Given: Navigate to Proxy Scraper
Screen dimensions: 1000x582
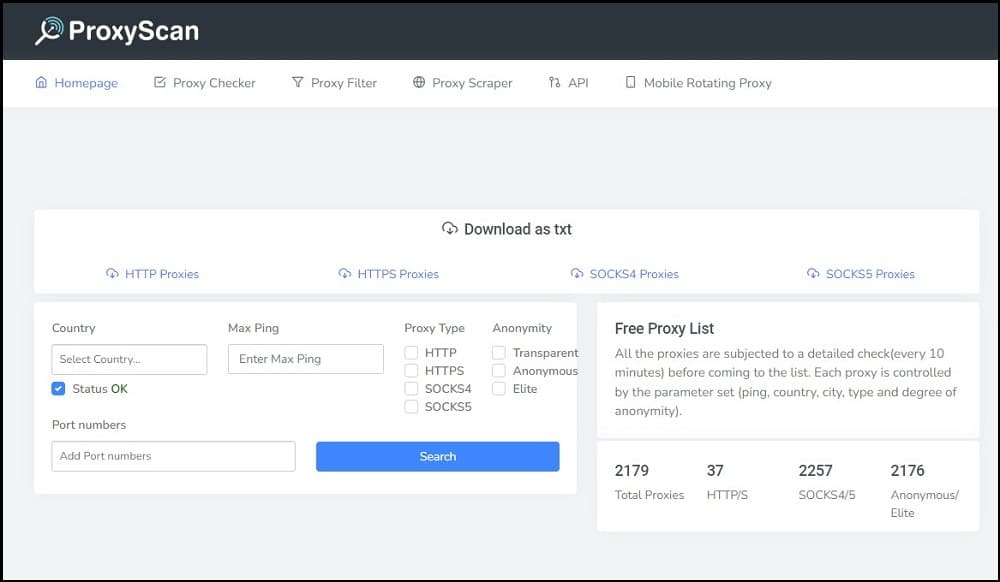Looking at the screenshot, I should click(x=462, y=82).
